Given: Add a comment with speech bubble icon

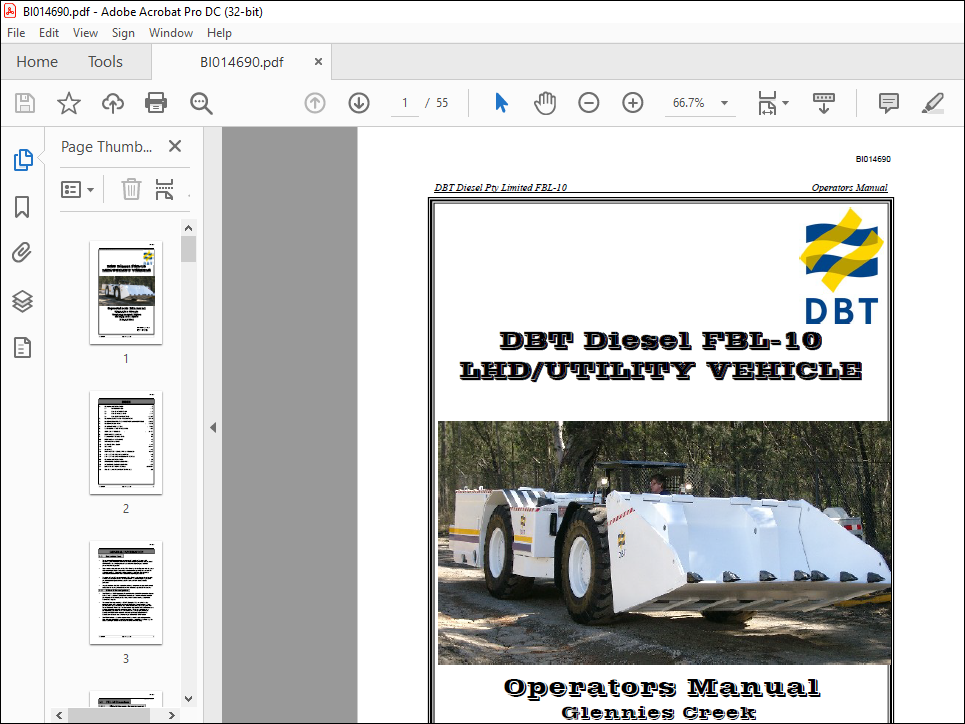Looking at the screenshot, I should coord(889,103).
